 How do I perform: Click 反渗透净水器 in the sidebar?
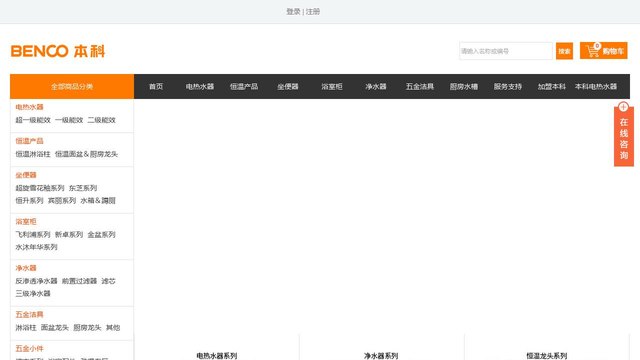[x=36, y=281]
